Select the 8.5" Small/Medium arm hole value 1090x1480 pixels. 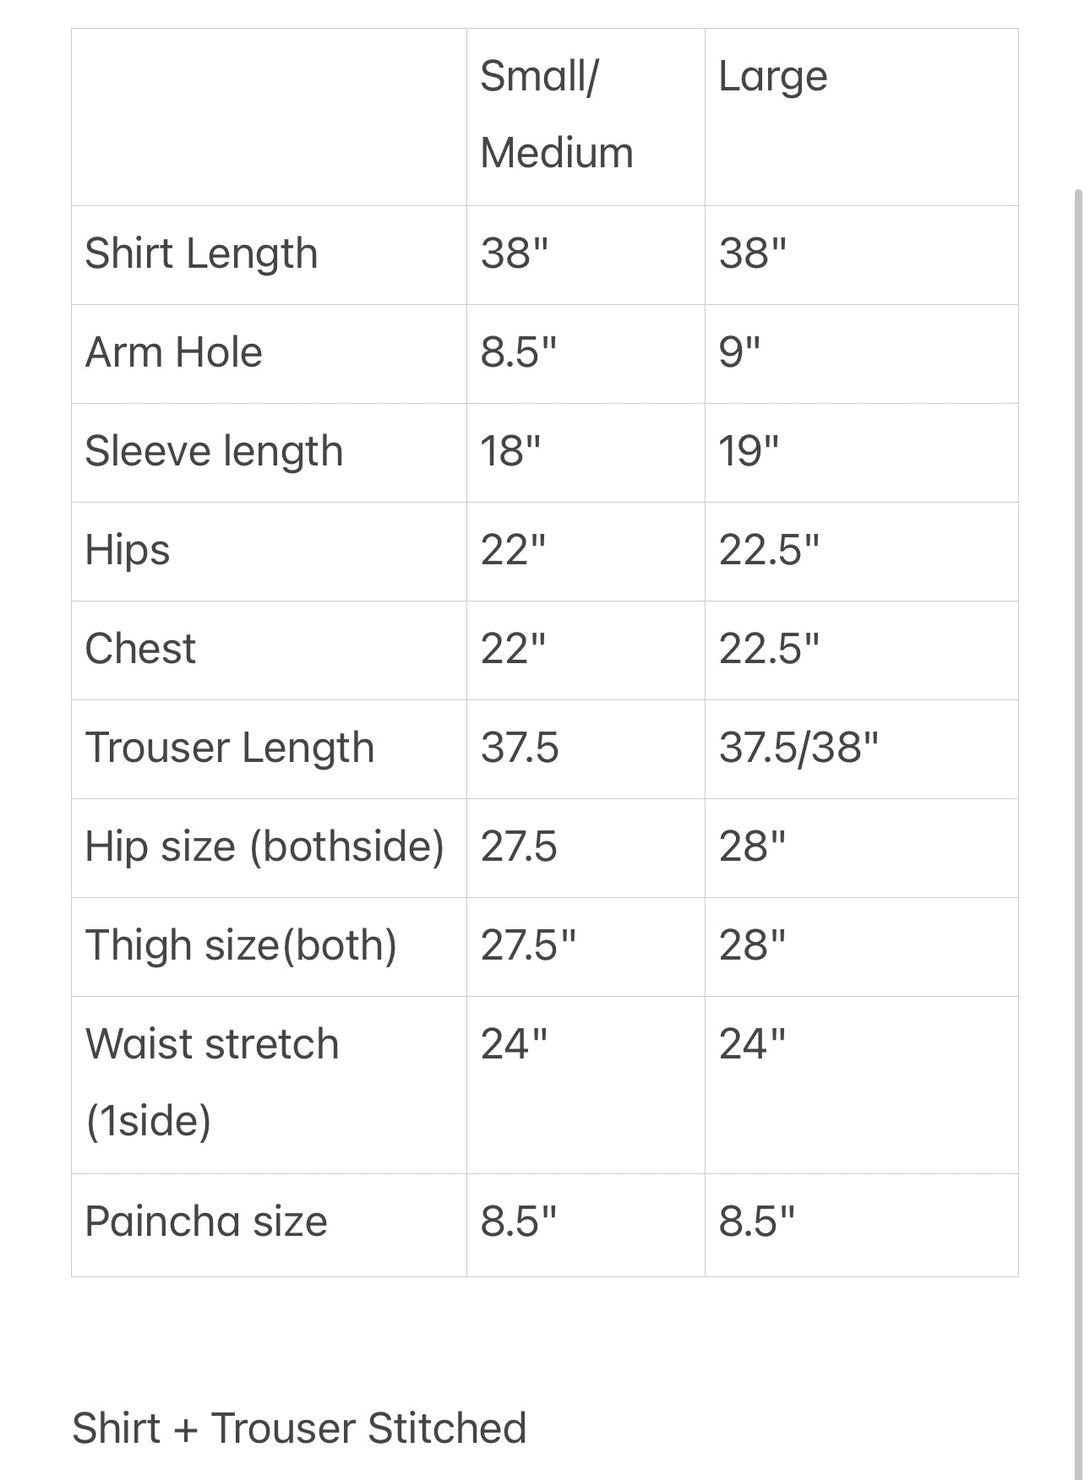pyautogui.click(x=518, y=353)
